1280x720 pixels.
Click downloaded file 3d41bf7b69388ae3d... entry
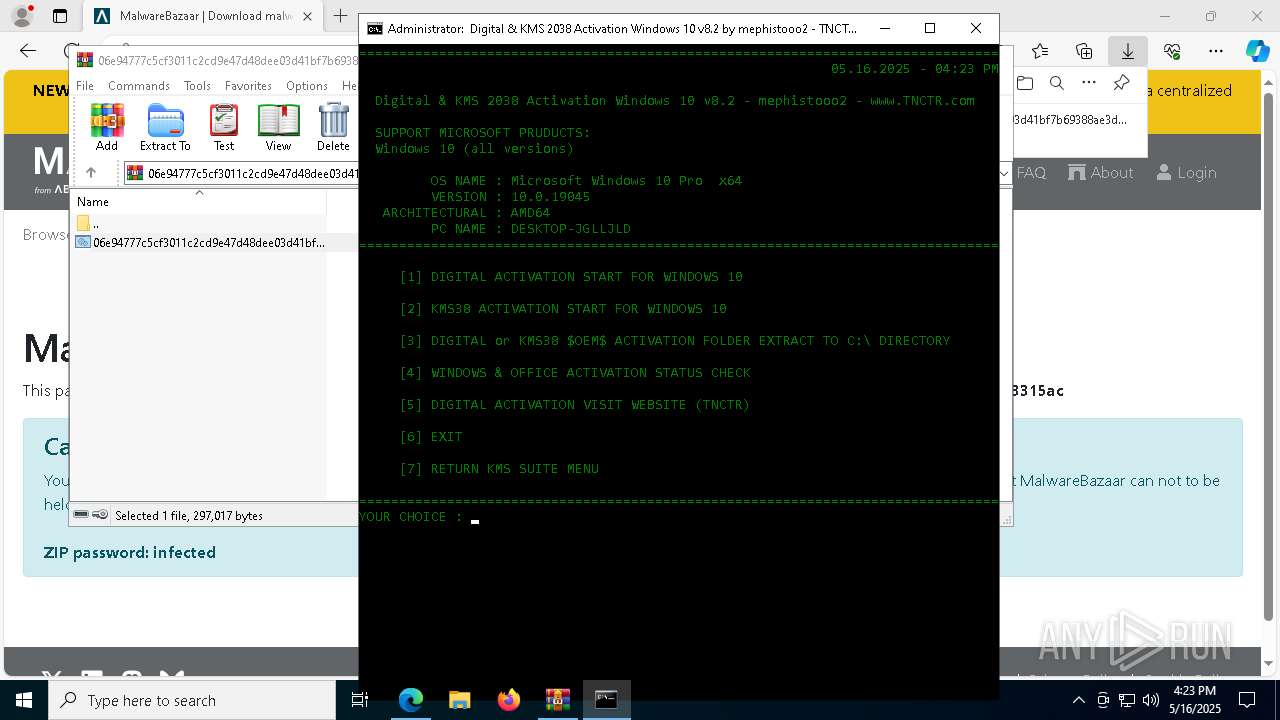click(1070, 120)
